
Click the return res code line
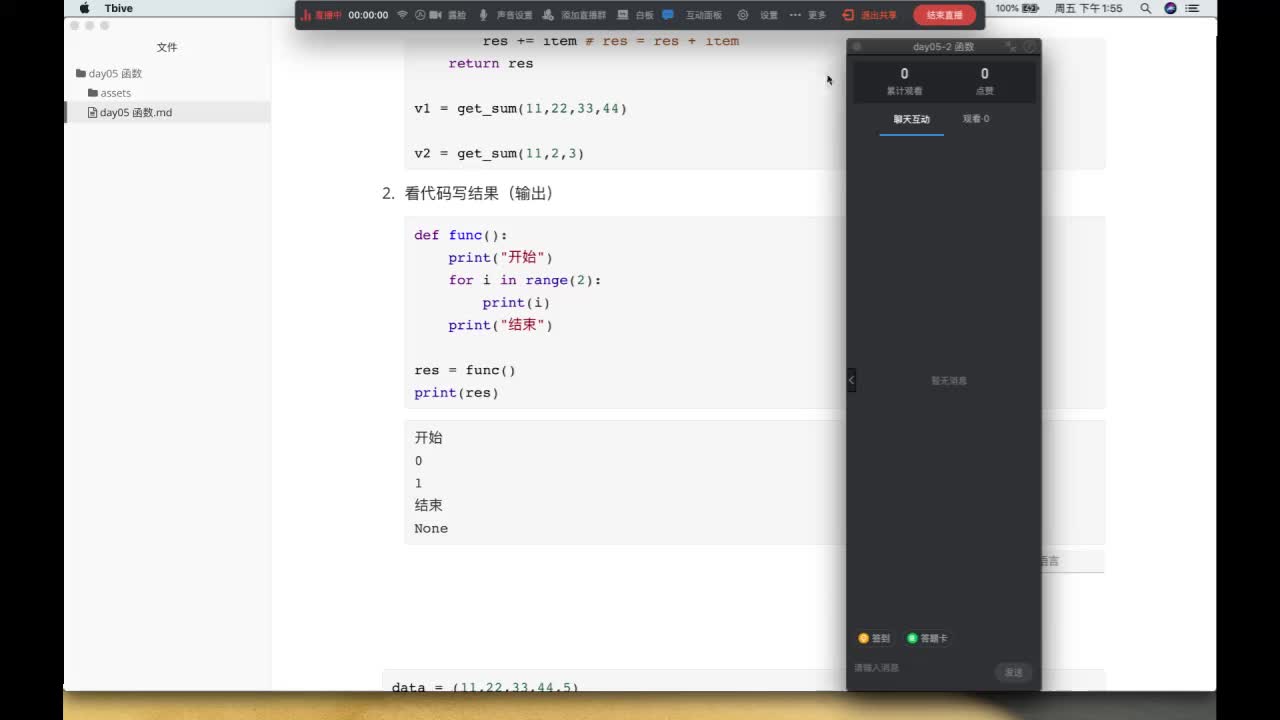pyautogui.click(x=491, y=63)
